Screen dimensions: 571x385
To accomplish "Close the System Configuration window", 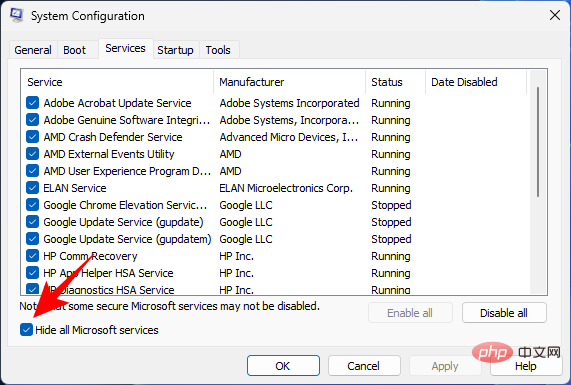I will click(555, 15).
